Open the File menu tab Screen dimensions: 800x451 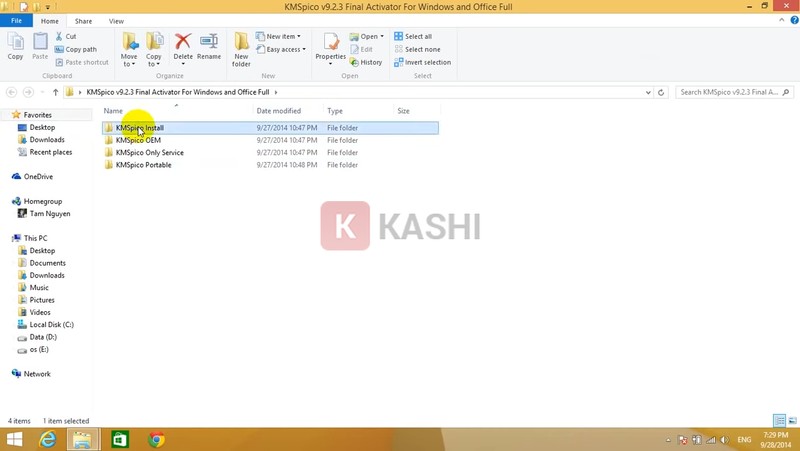16,21
